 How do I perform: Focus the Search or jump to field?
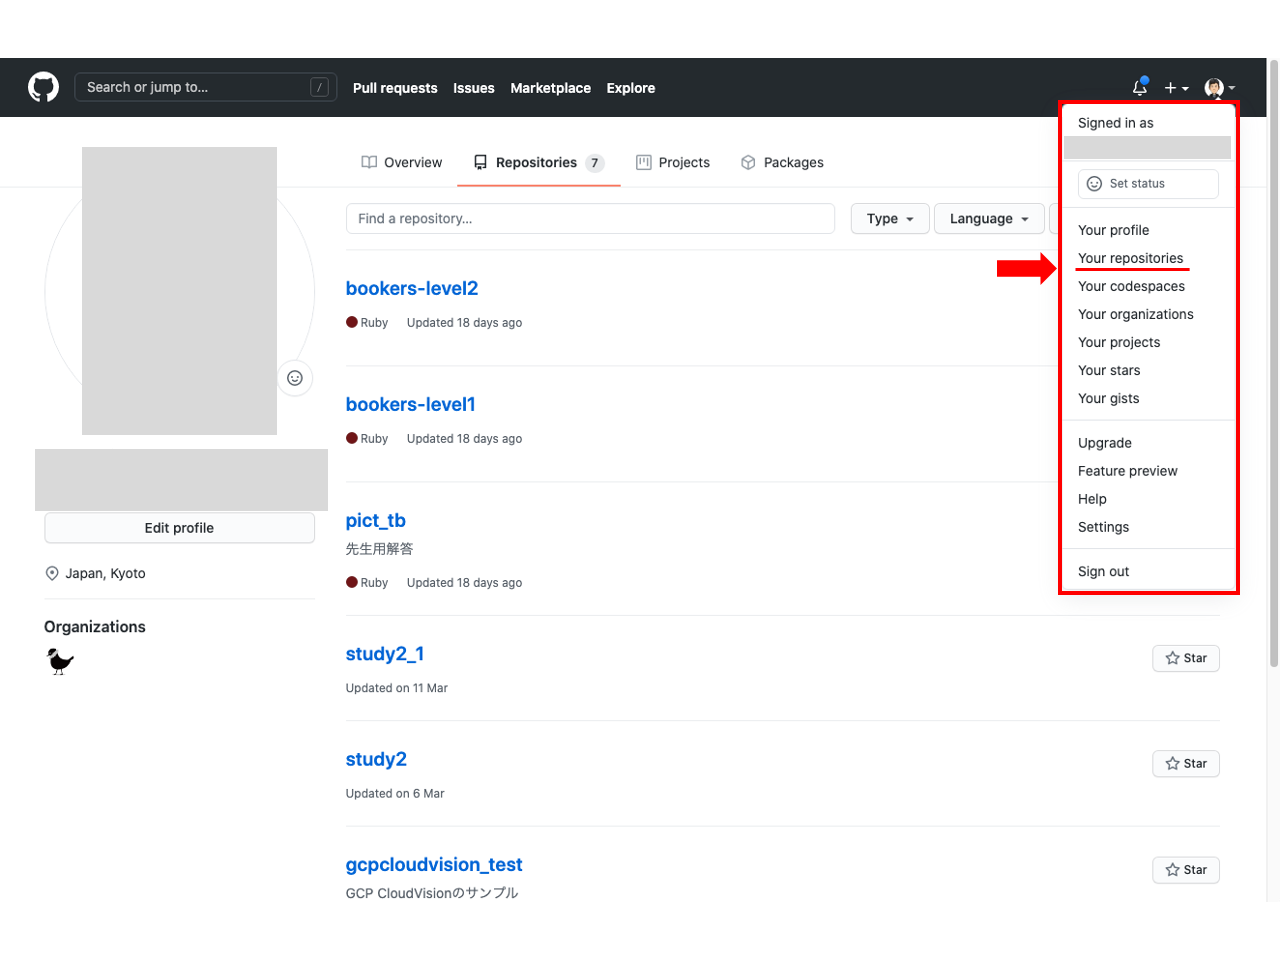point(205,87)
